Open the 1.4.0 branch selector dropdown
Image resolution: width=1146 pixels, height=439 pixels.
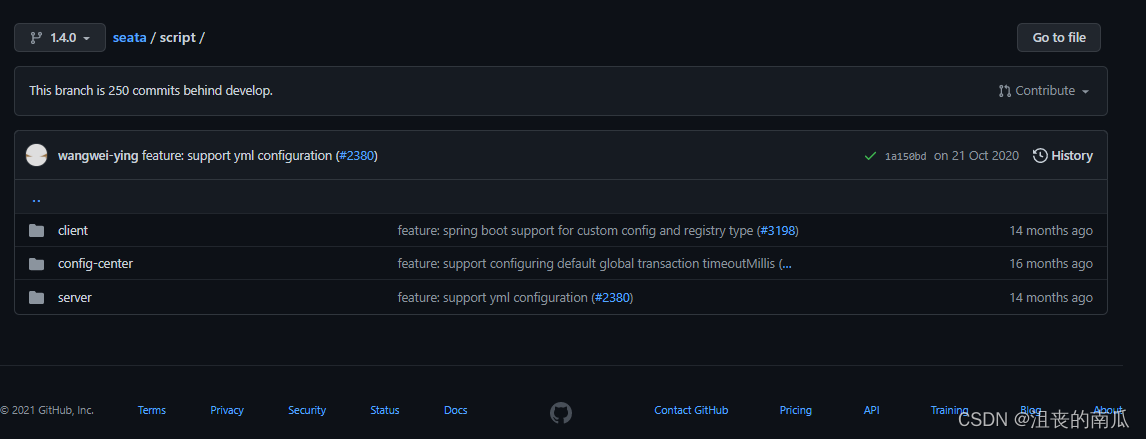point(60,38)
